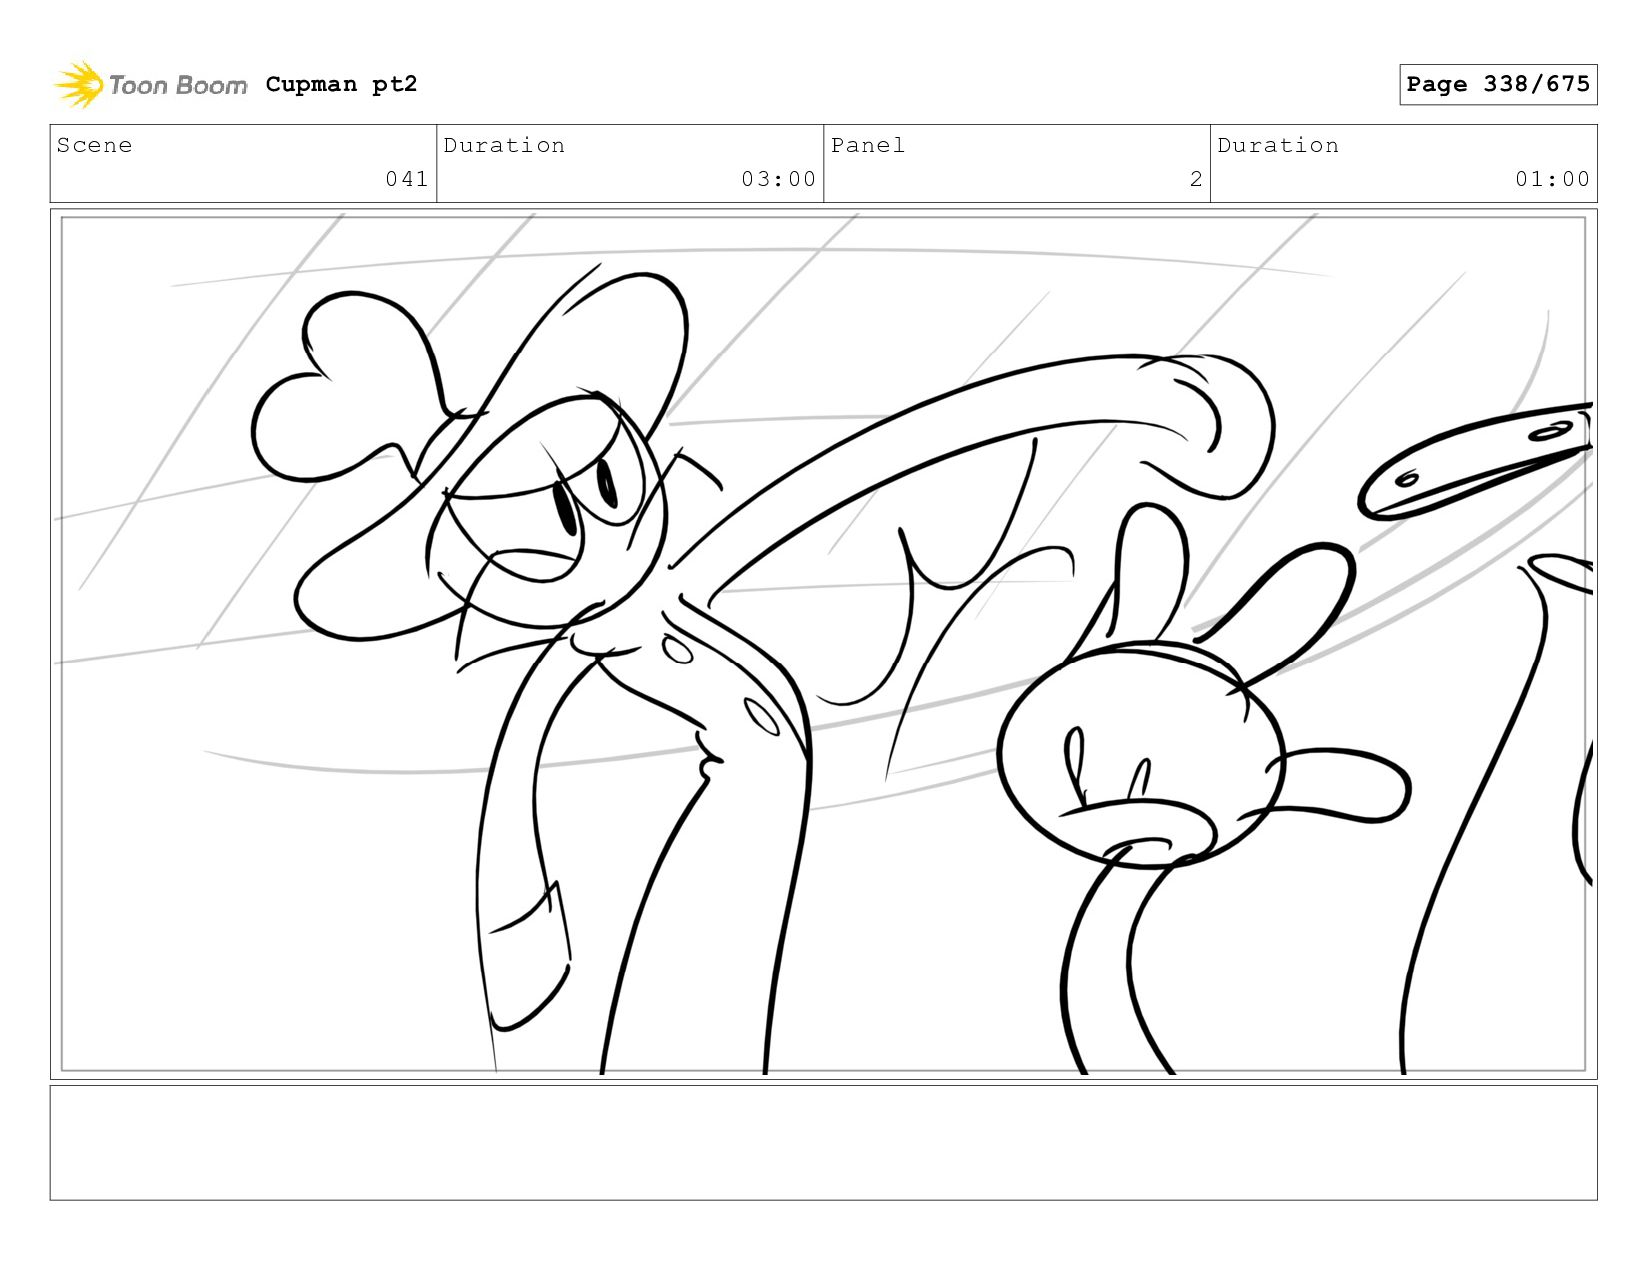This screenshot has width=1650, height=1275.
Task: Select the 'Scene' header label
Action: (94, 145)
